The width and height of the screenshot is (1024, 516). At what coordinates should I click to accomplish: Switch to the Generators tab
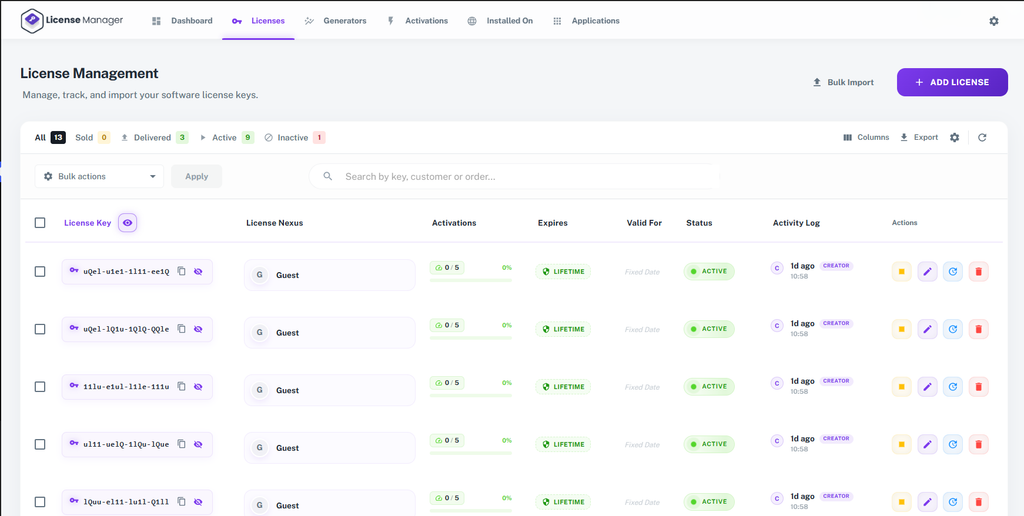336,21
